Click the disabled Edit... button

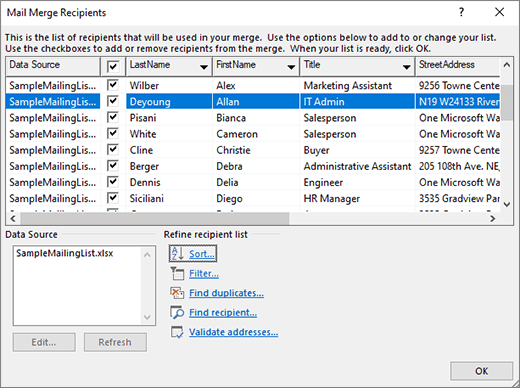pos(44,342)
